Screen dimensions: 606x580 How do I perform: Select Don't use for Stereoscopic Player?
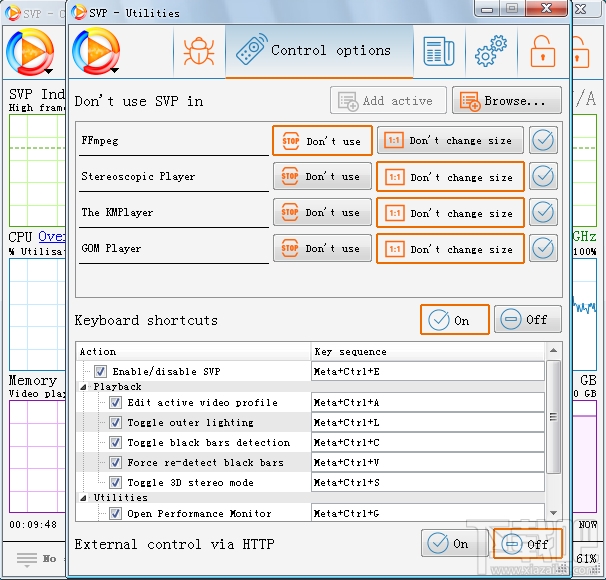coord(322,177)
